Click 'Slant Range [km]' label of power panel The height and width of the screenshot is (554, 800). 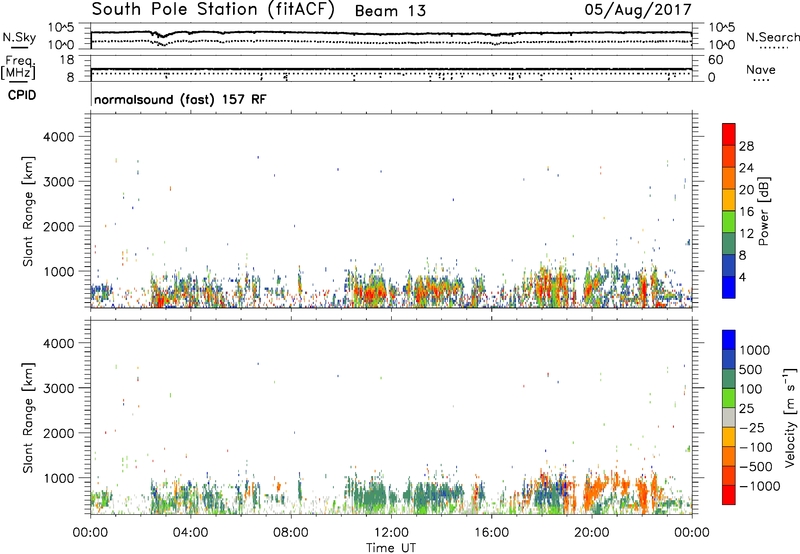click(28, 211)
